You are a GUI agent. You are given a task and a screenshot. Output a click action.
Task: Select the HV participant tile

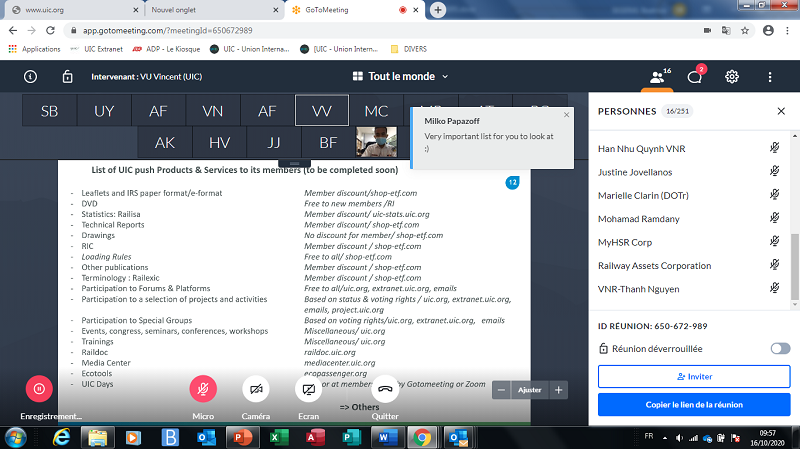[x=219, y=142]
